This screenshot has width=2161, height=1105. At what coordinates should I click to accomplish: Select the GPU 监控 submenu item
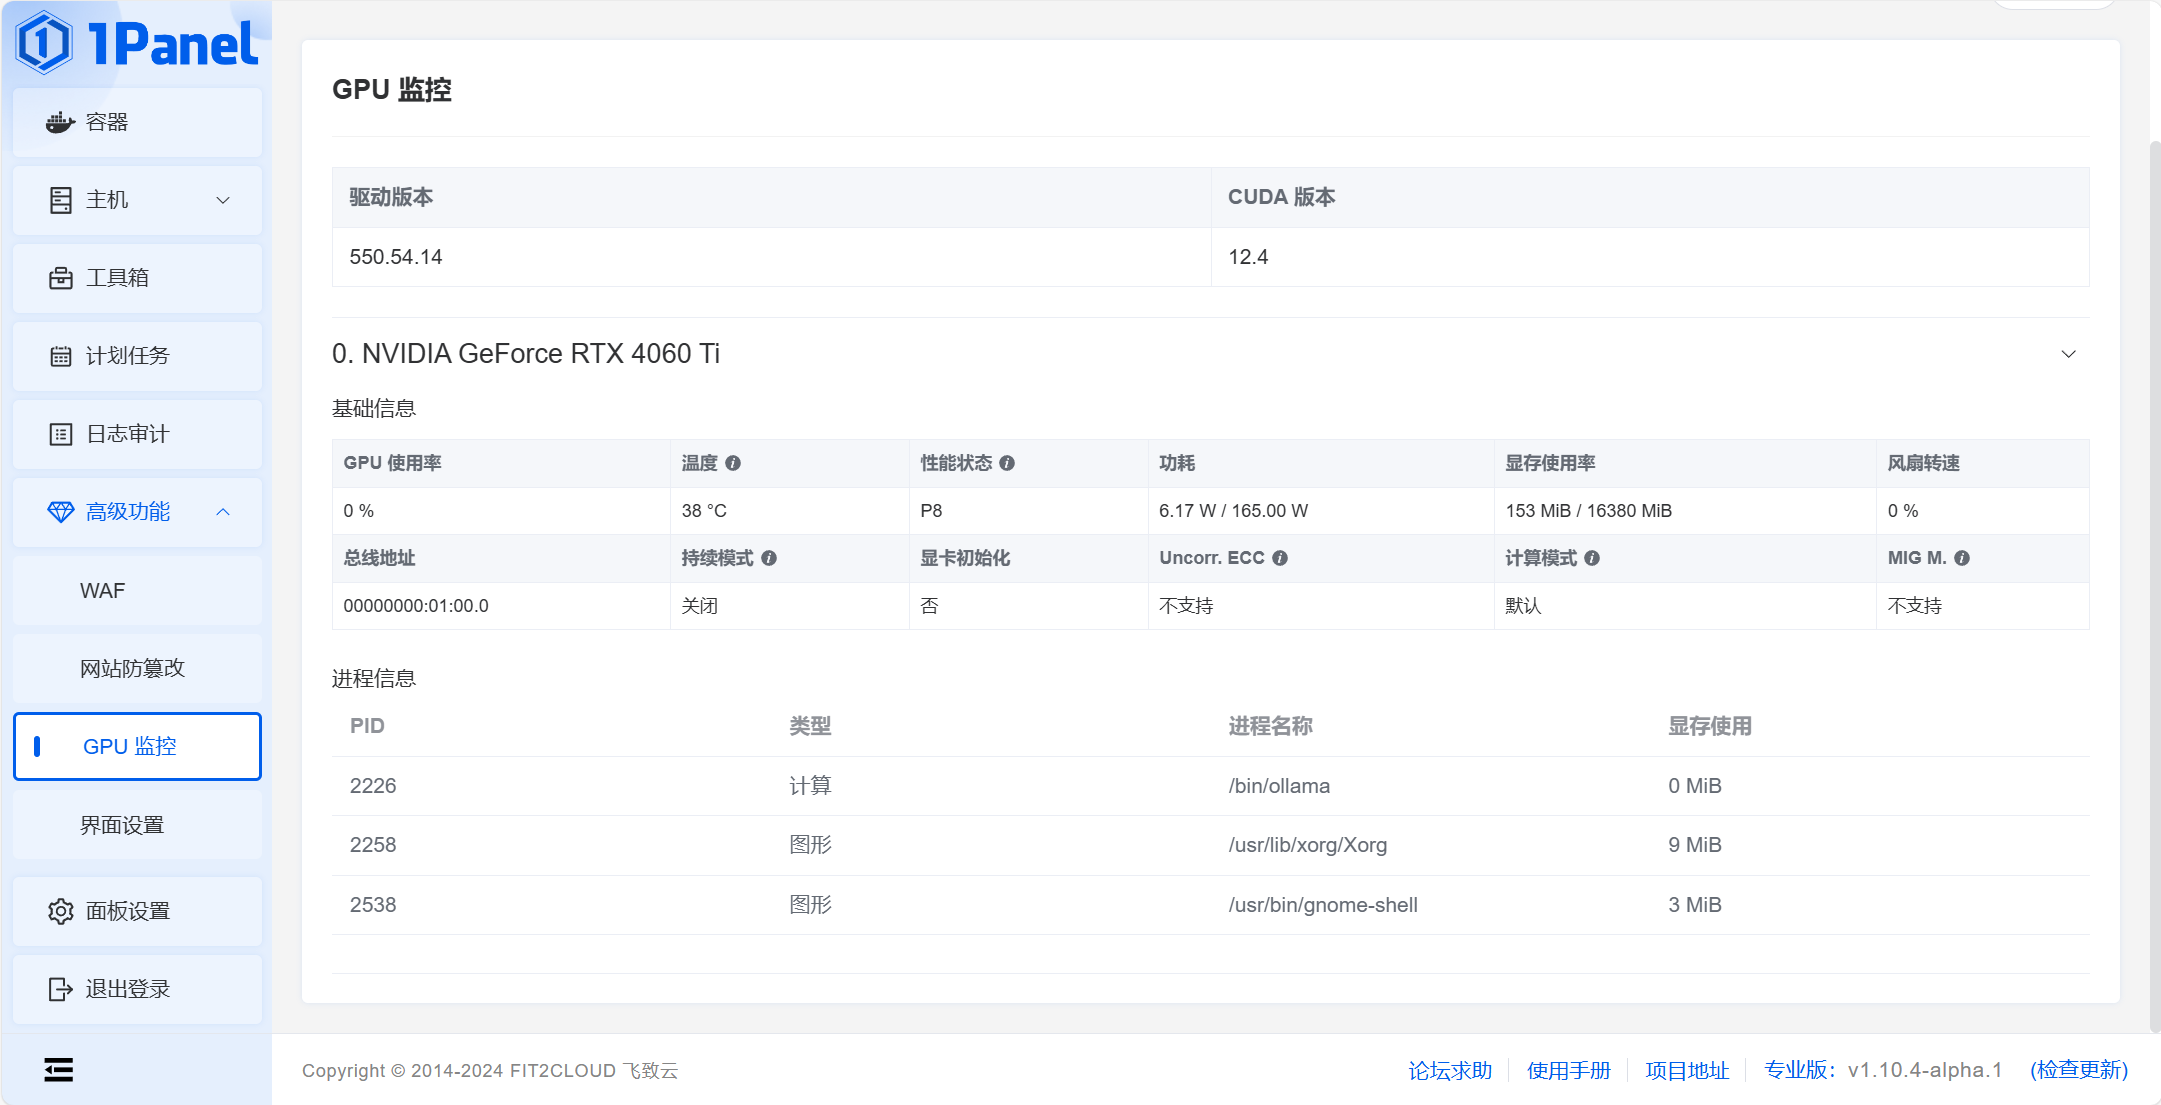(x=137, y=746)
